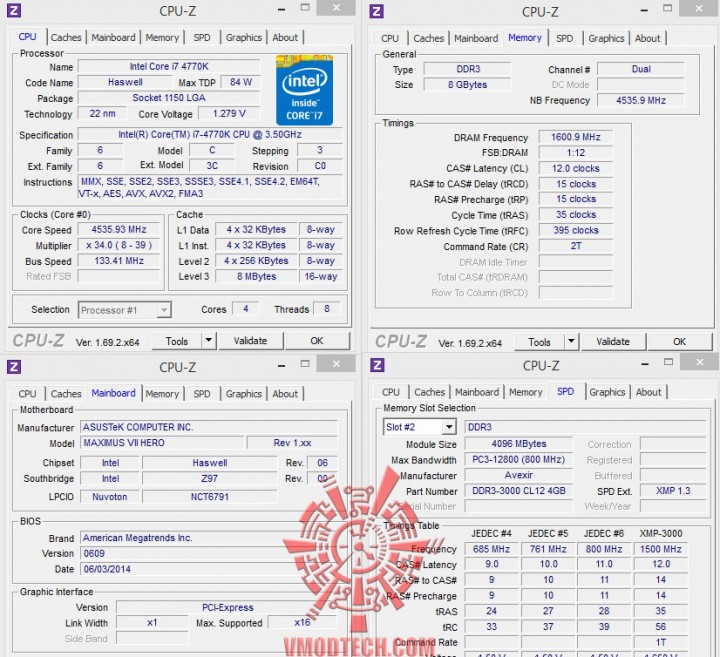Image resolution: width=720 pixels, height=657 pixels.
Task: Click Tools button in CPU window
Action: 177,341
